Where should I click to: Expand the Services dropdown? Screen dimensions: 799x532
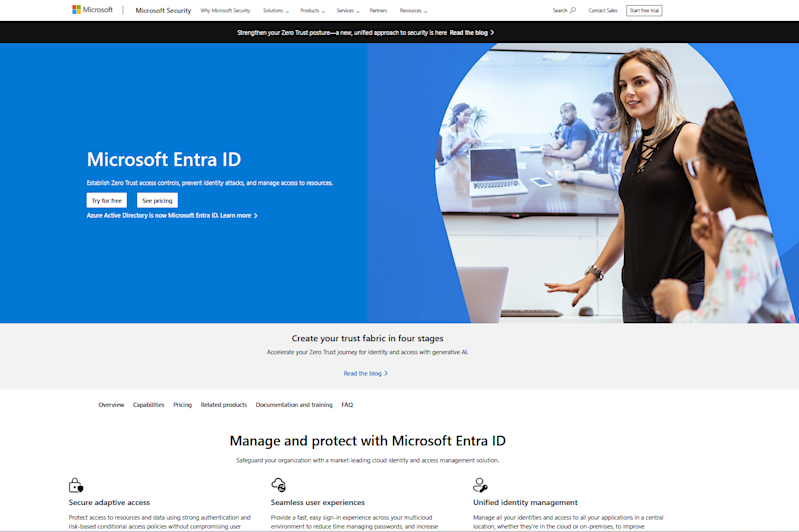click(348, 10)
